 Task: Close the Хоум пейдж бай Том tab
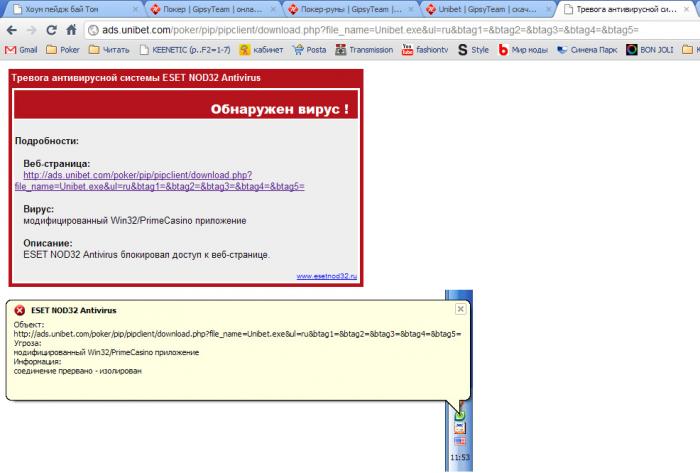point(136,9)
